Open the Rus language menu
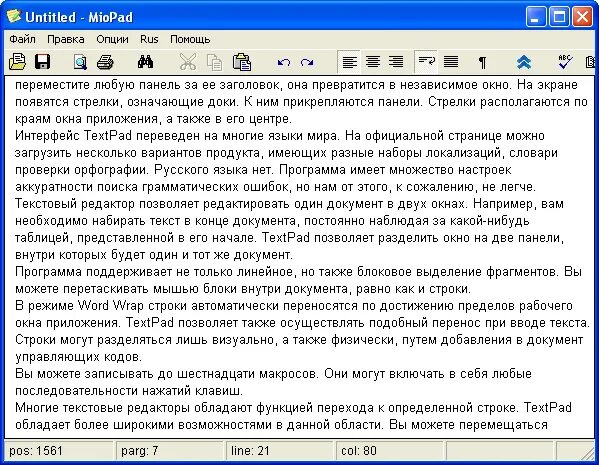The width and height of the screenshot is (599, 465). [x=149, y=39]
